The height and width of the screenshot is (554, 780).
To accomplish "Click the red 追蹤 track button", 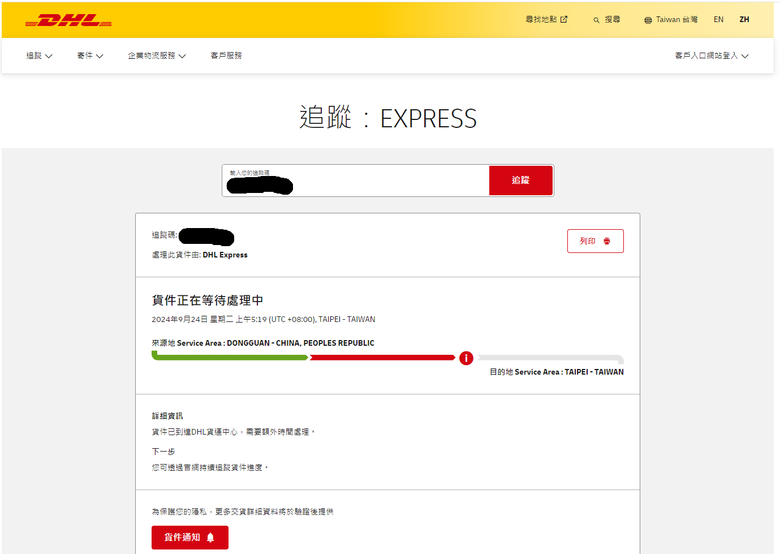I will coord(521,180).
